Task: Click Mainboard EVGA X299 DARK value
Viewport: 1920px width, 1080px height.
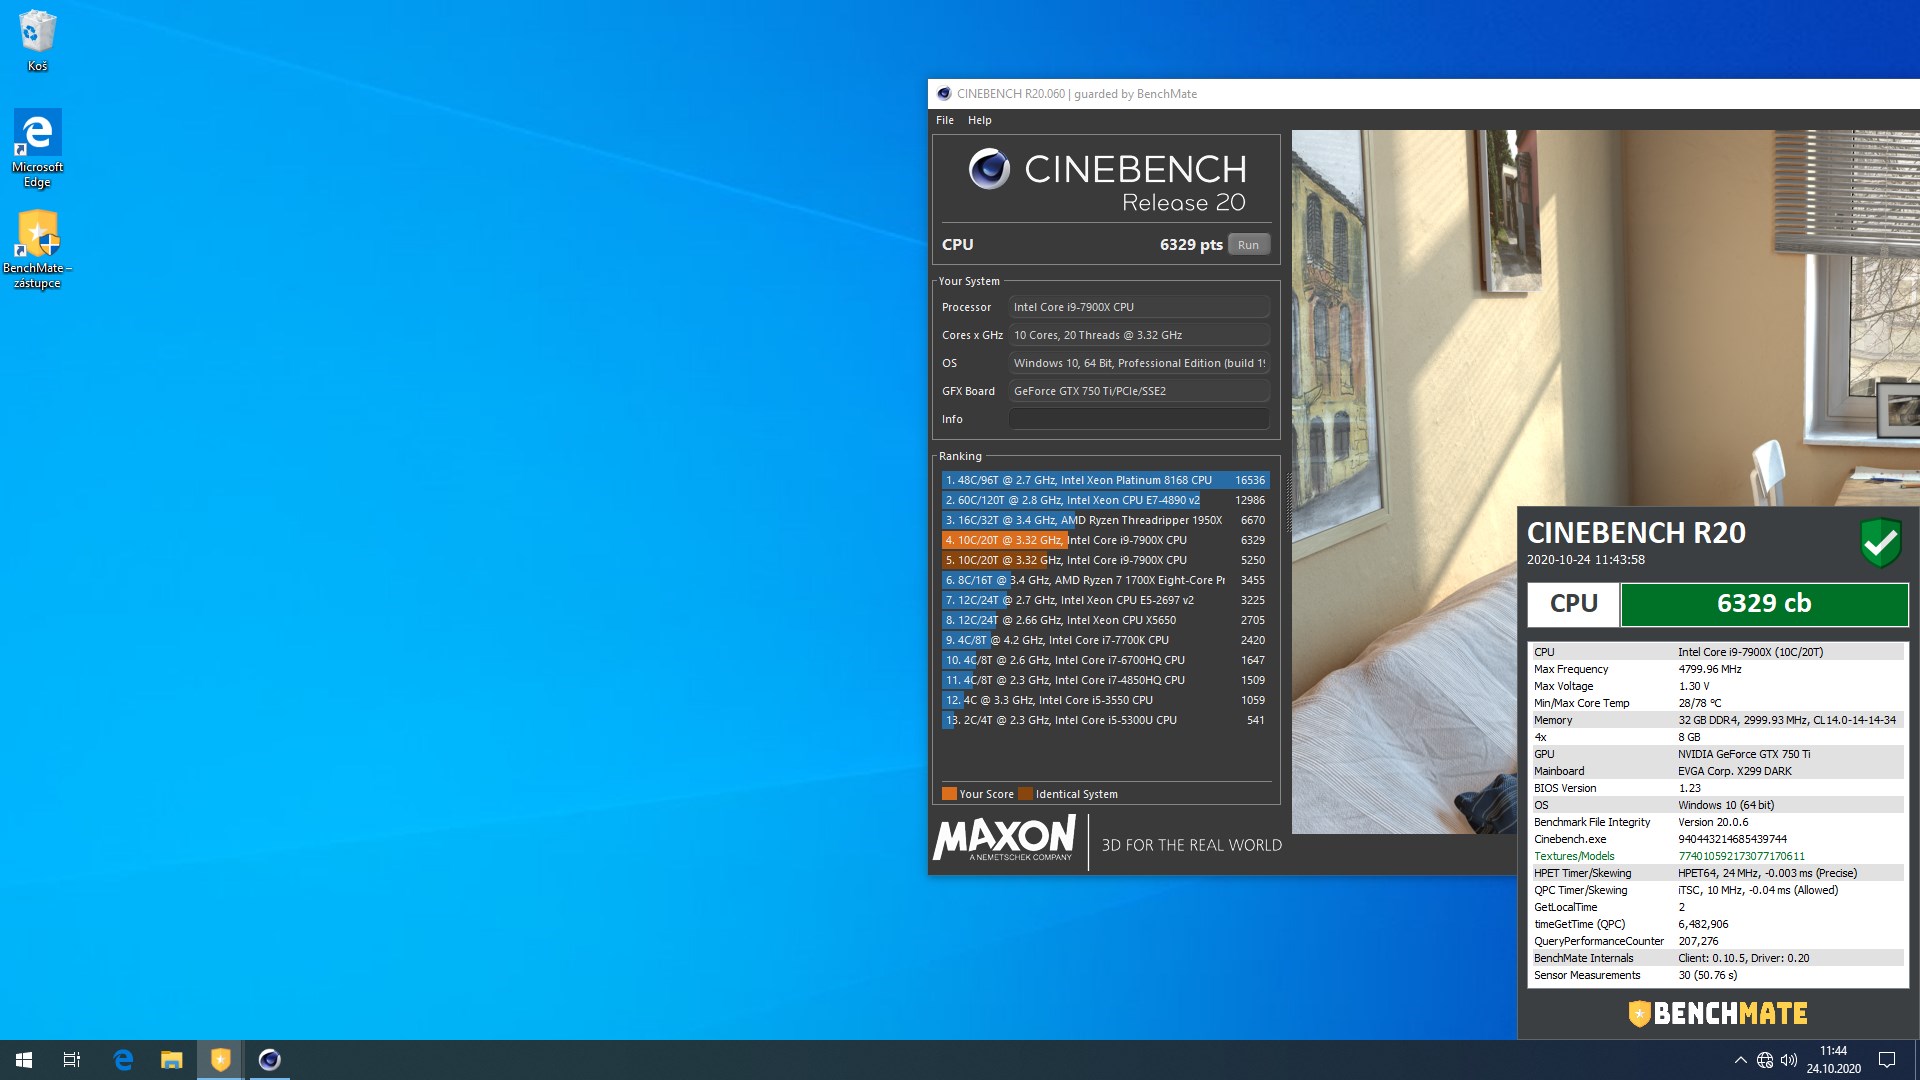Action: [1734, 771]
